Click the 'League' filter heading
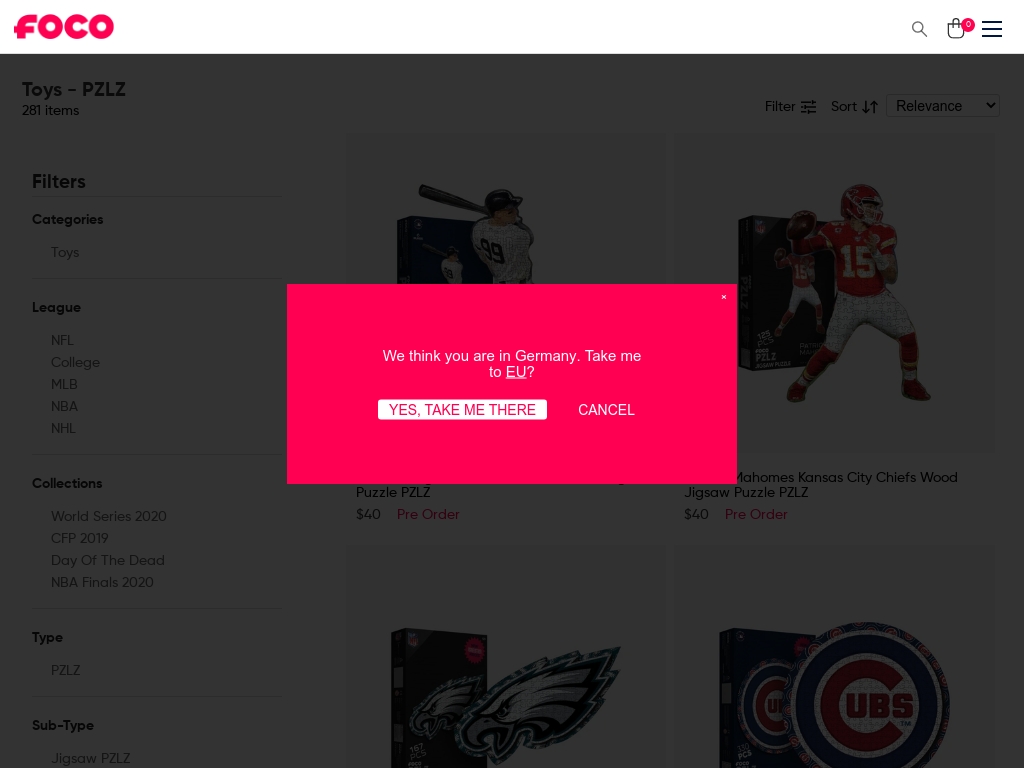 pos(56,307)
